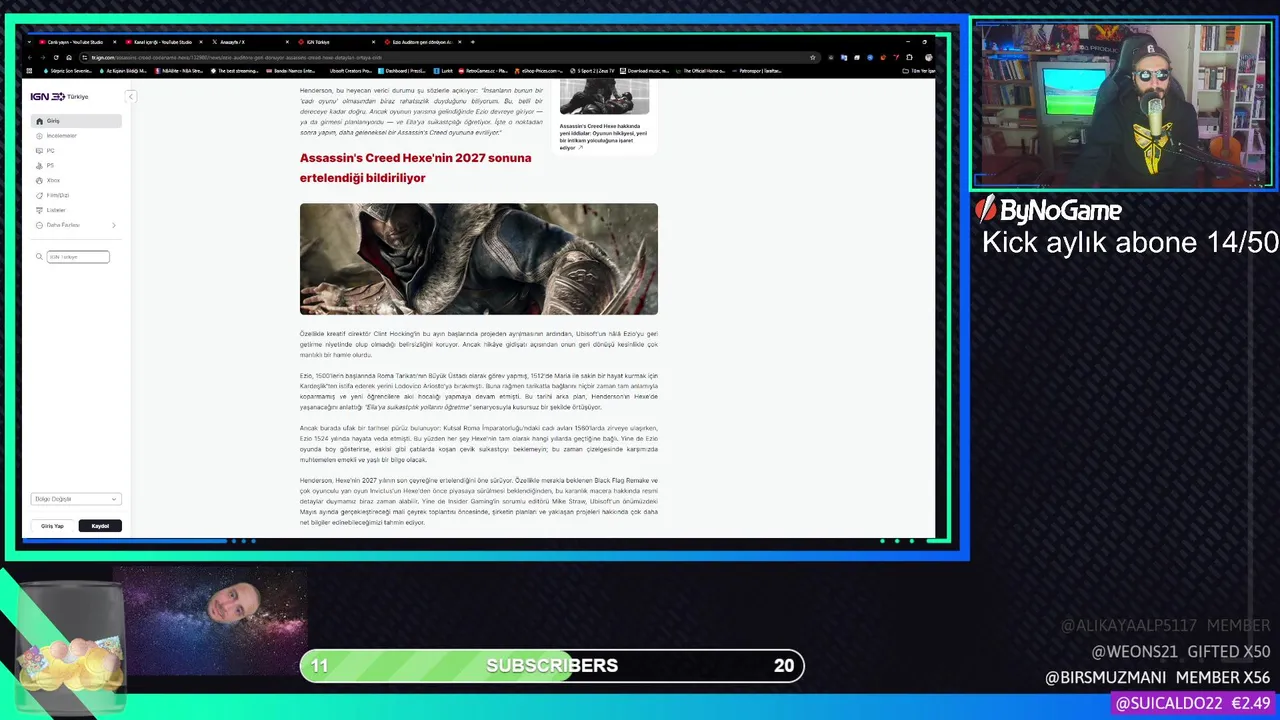This screenshot has width=1280, height=720.
Task: Open the Chrome profile avatar
Action: tap(928, 57)
